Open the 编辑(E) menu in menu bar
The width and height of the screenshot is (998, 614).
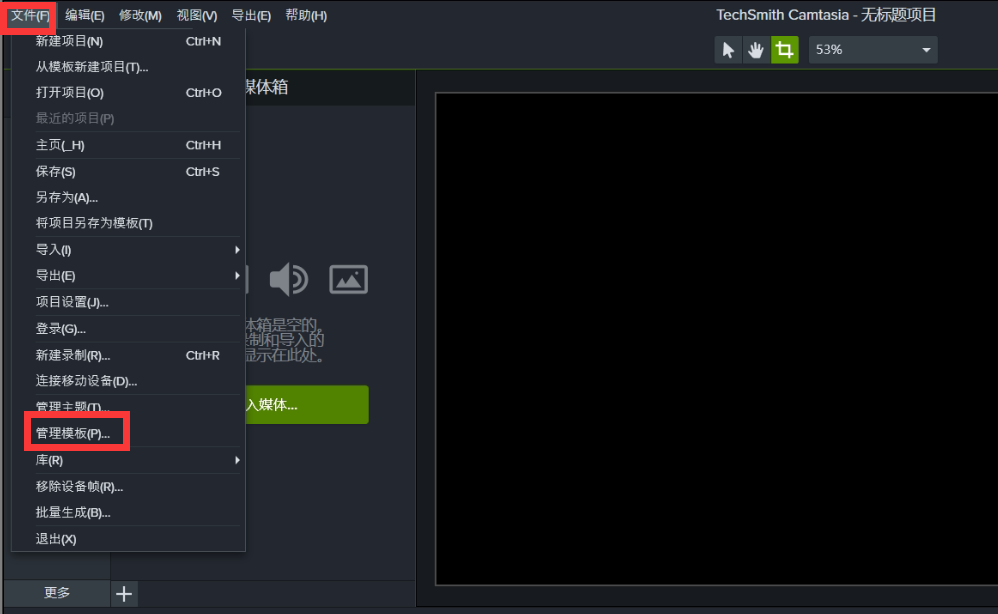85,15
